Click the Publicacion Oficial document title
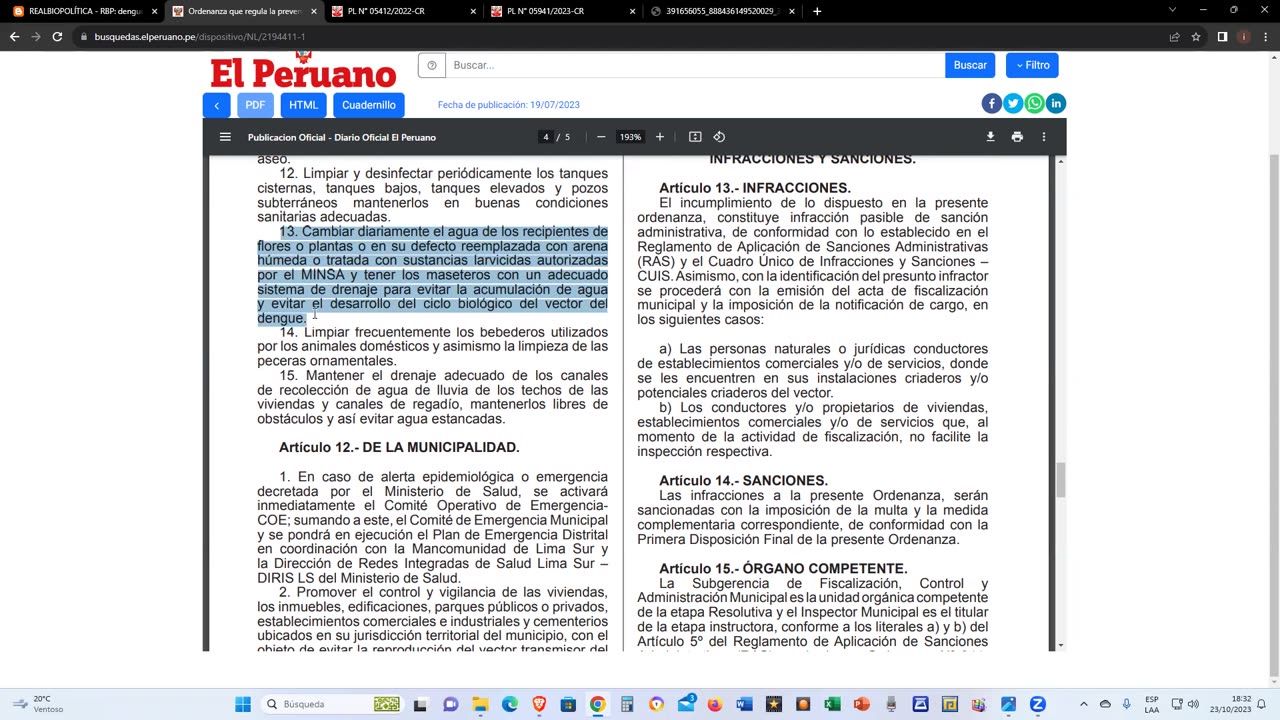 tap(342, 137)
